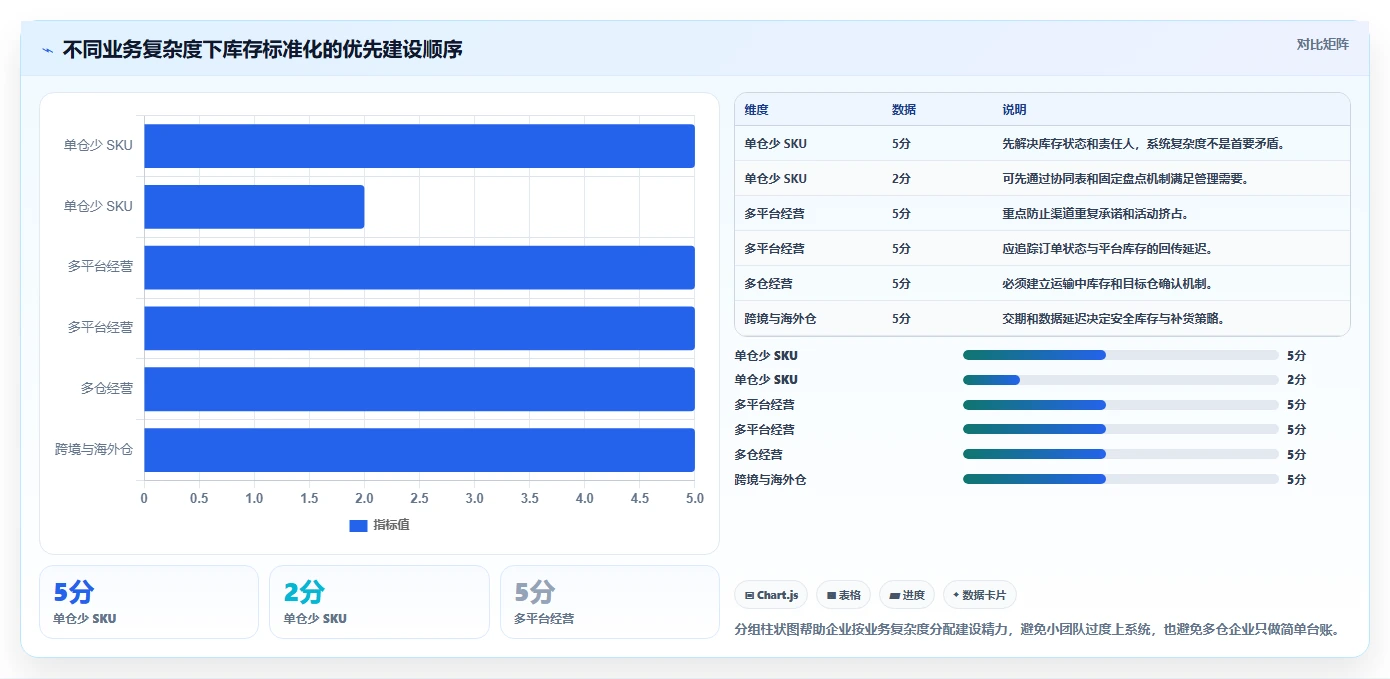This screenshot has height=679, width=1390.
Task: Open the 5分 多平台经营 stat card
Action: 610,602
